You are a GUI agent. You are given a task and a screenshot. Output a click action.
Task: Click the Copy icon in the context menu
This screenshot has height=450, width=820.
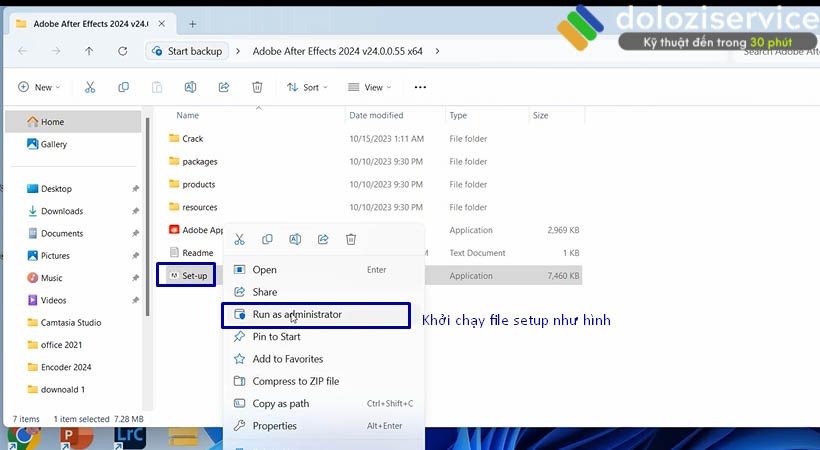(x=267, y=240)
